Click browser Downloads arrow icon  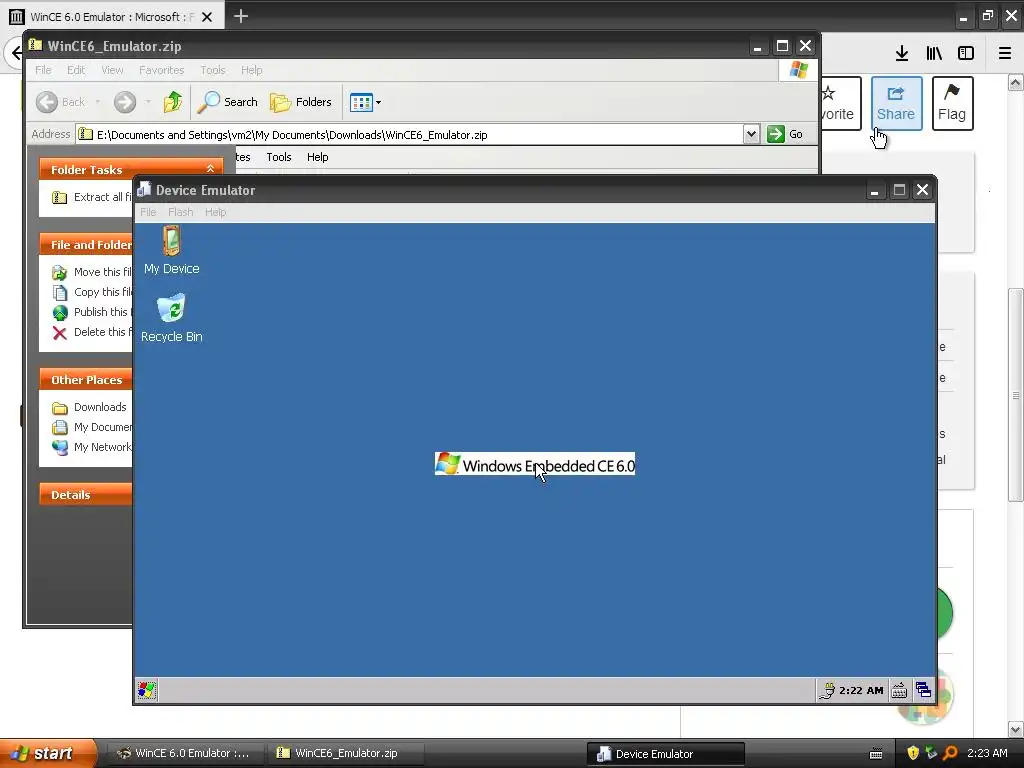coord(902,54)
